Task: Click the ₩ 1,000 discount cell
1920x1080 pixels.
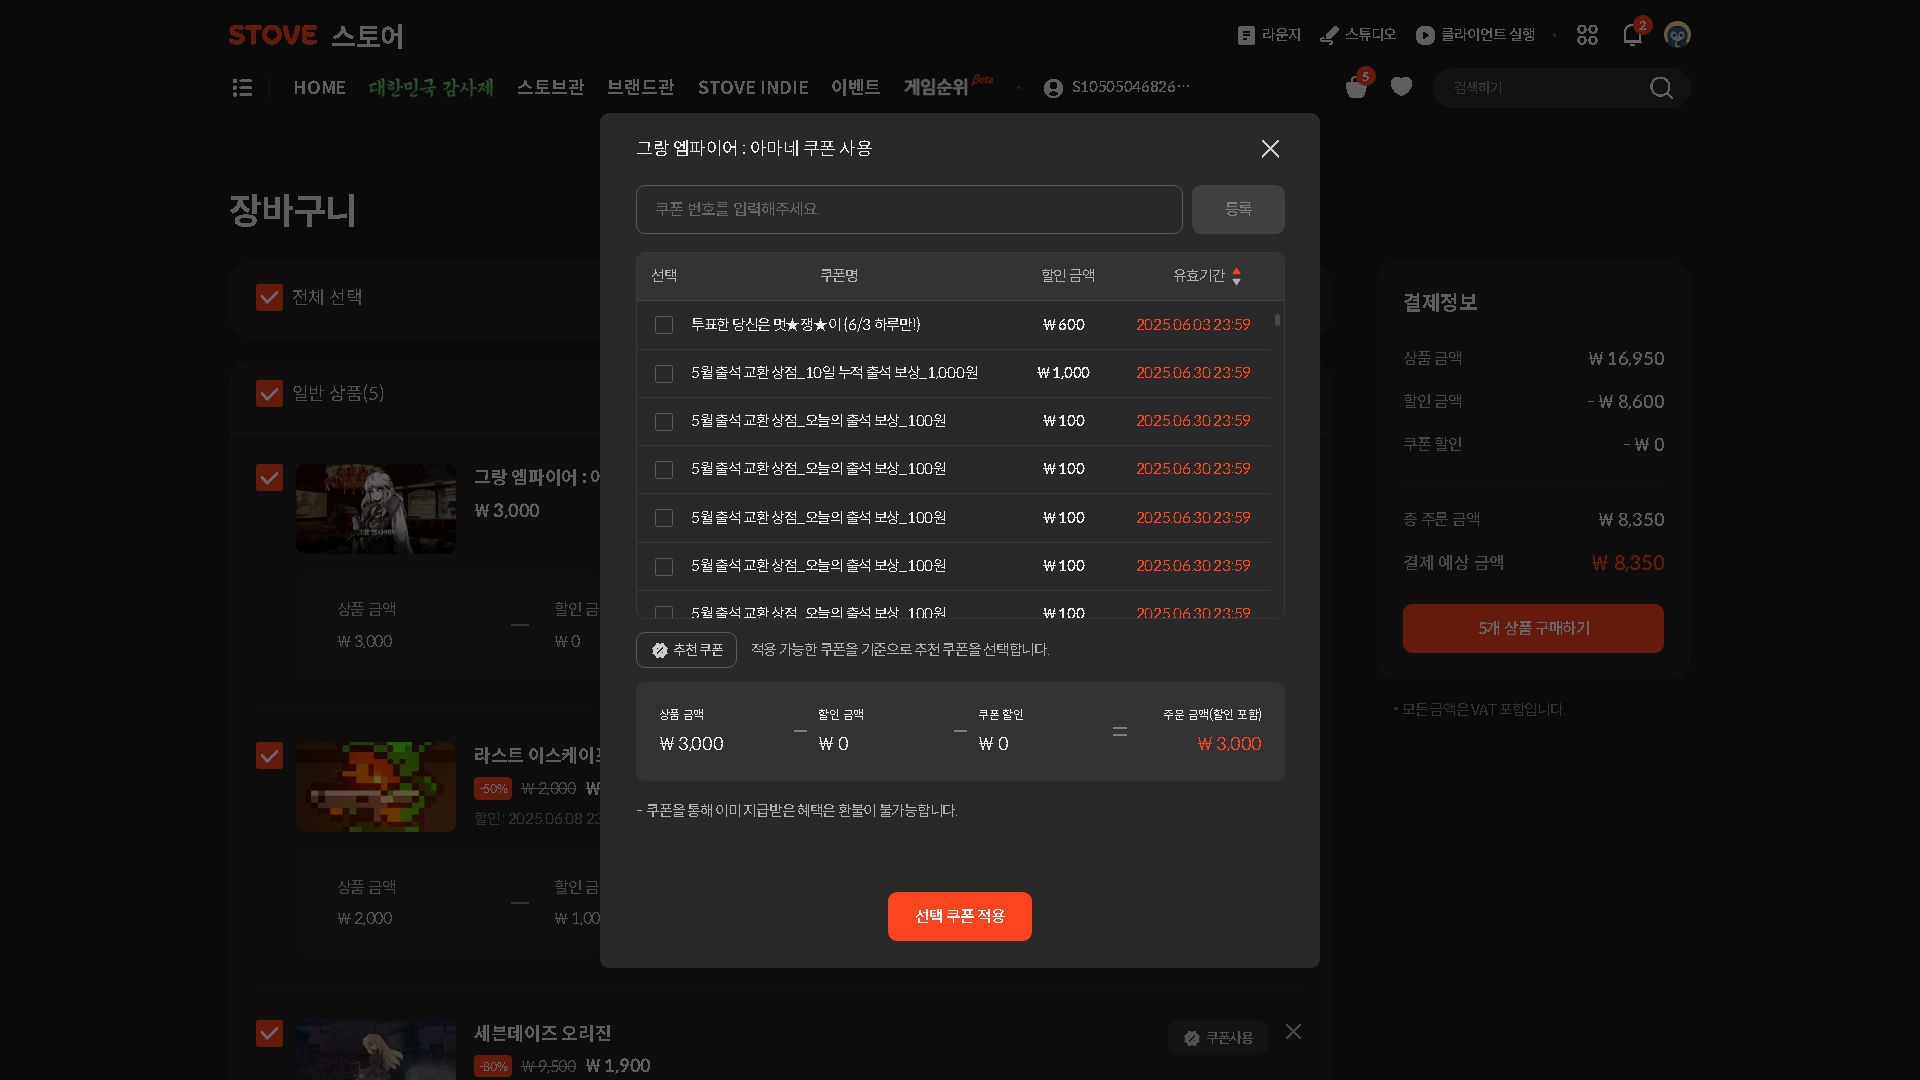Action: tap(1063, 373)
